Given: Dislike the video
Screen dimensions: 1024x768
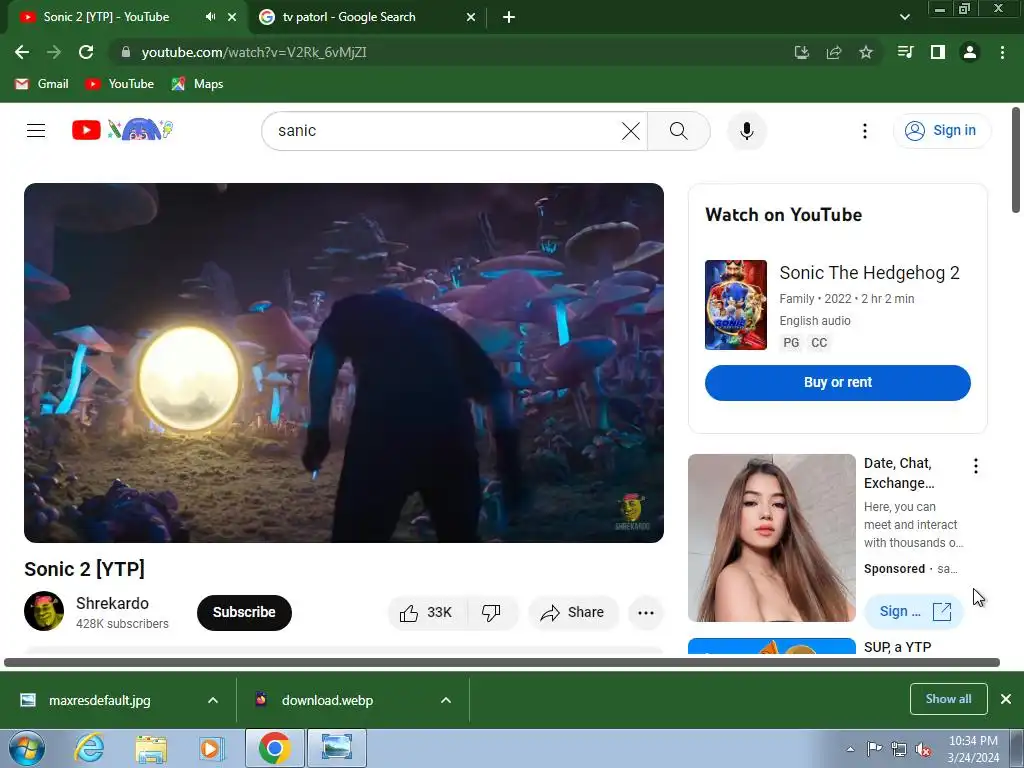Looking at the screenshot, I should [491, 613].
